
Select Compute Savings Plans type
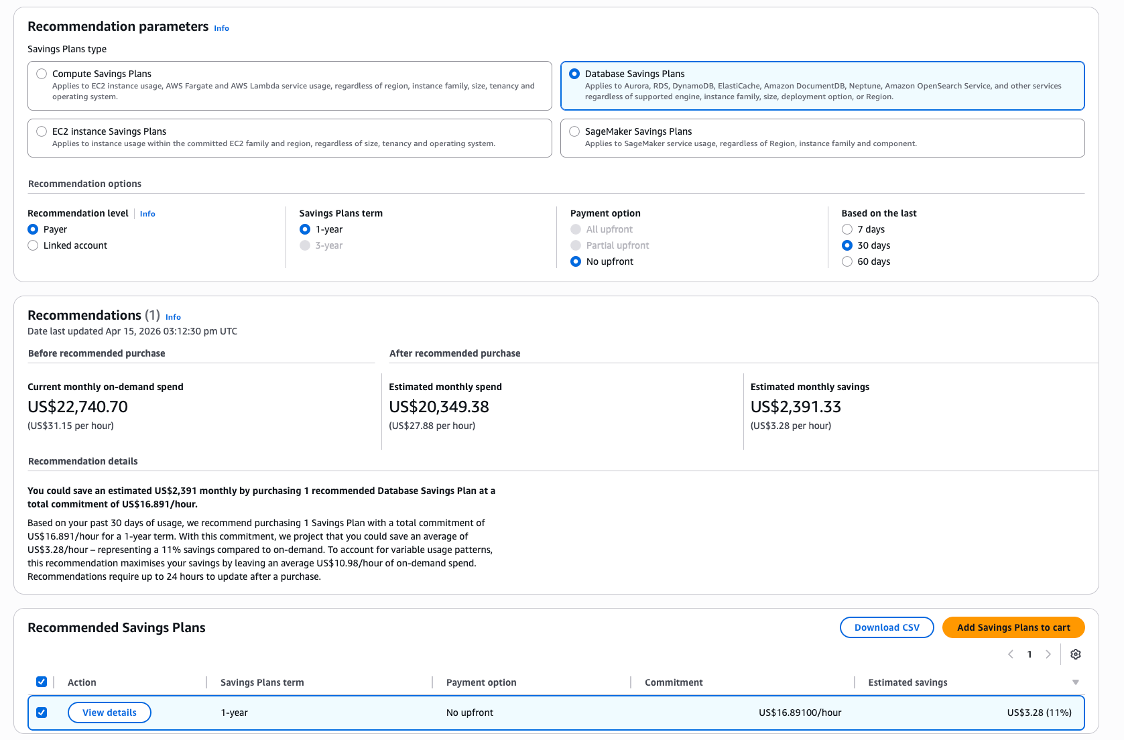click(42, 74)
